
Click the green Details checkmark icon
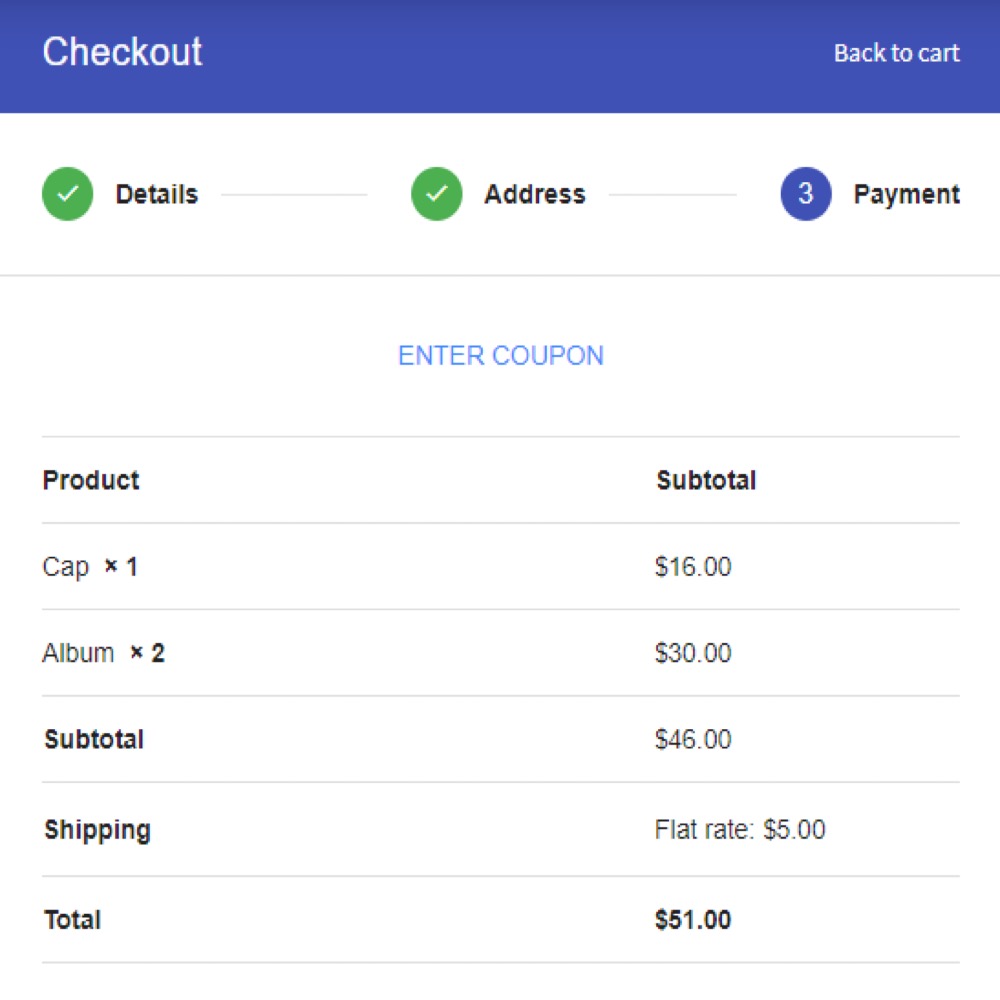[68, 194]
